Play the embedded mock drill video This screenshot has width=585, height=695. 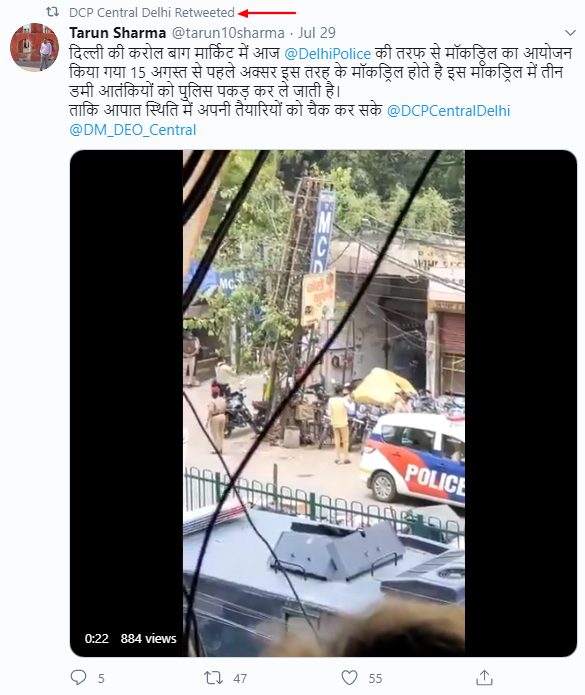coord(323,403)
